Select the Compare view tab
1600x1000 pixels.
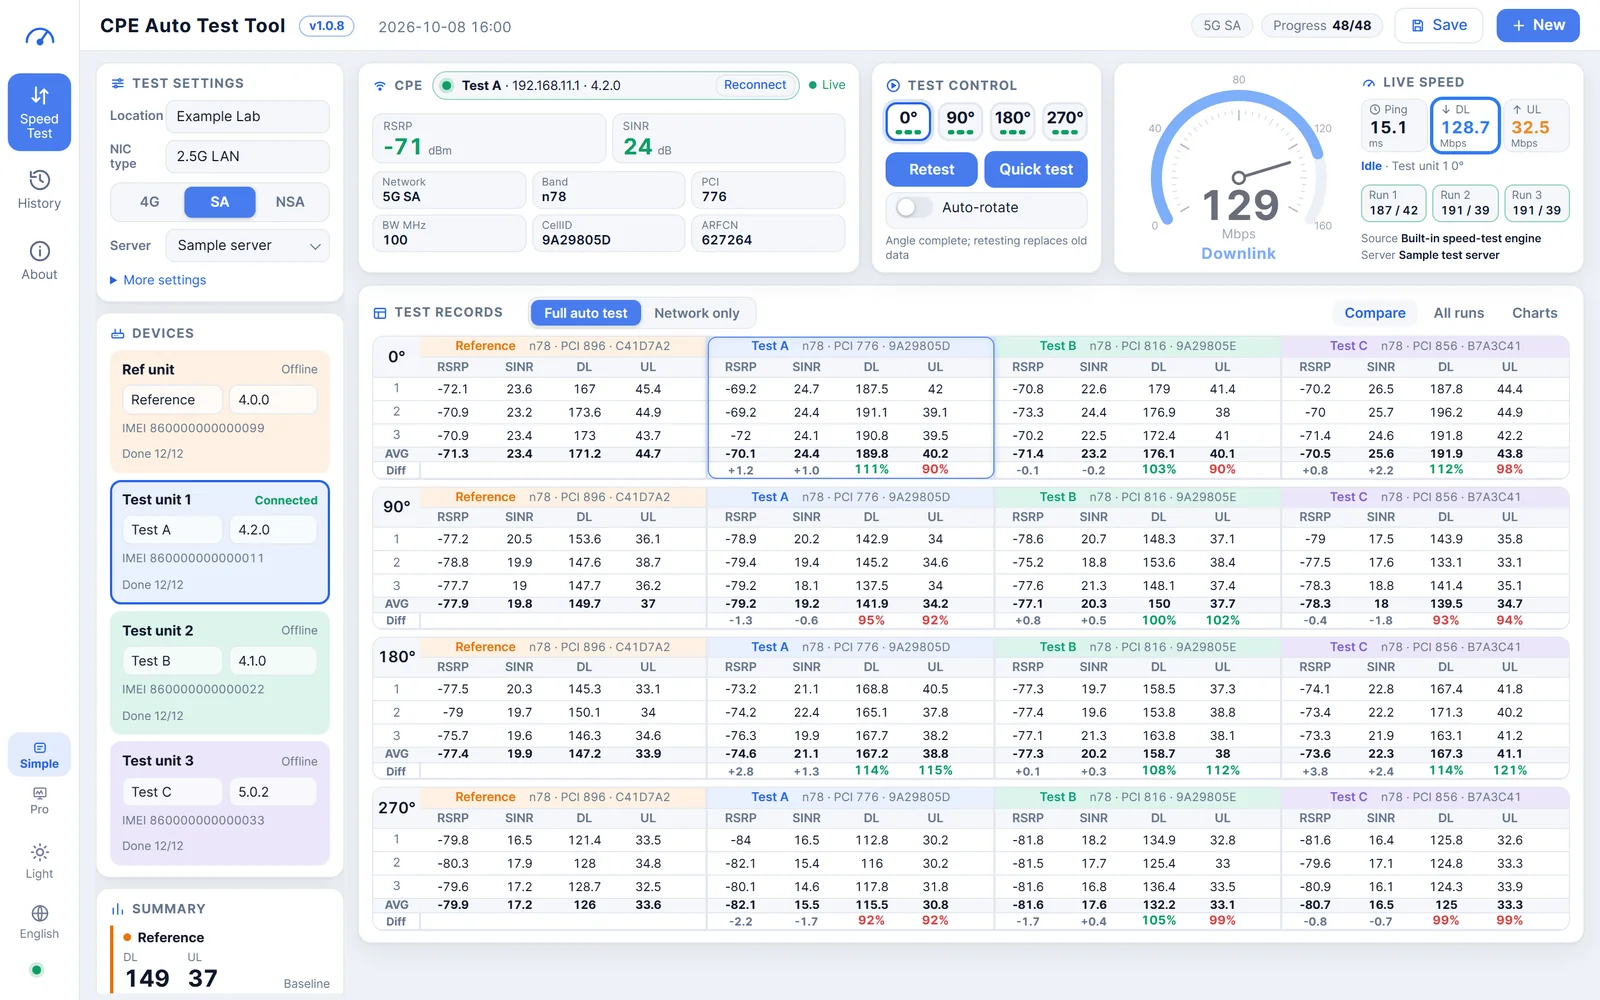[1375, 313]
